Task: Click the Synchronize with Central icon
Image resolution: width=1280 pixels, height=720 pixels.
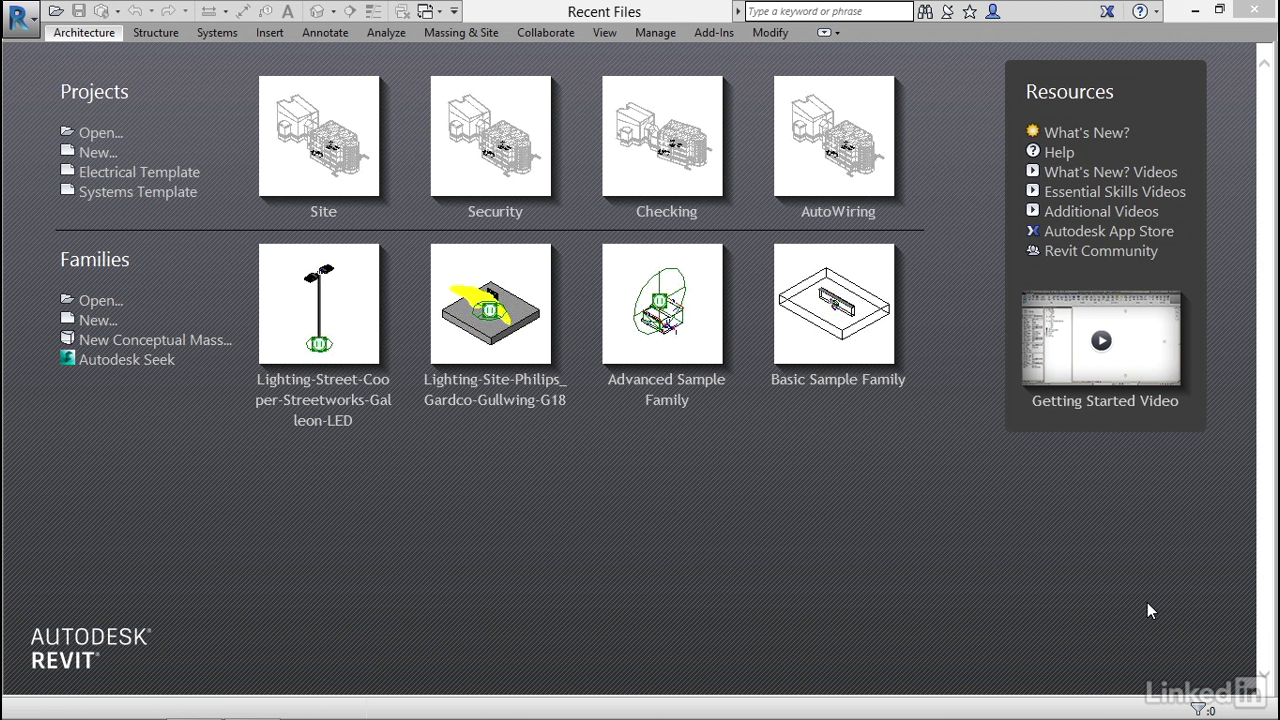Action: (101, 12)
